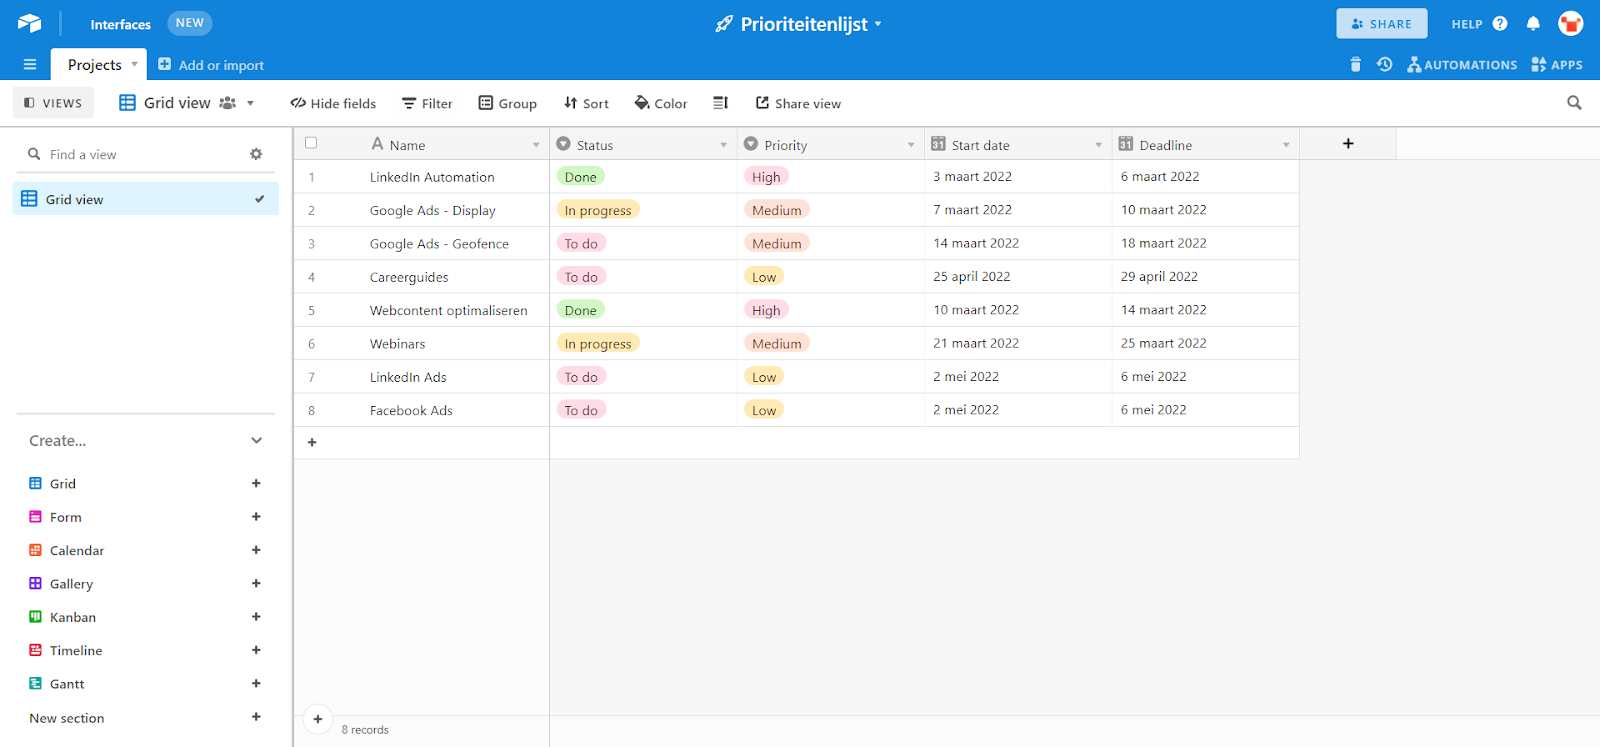
Task: Click the Done status tag for LinkedIn Automation
Action: point(580,177)
